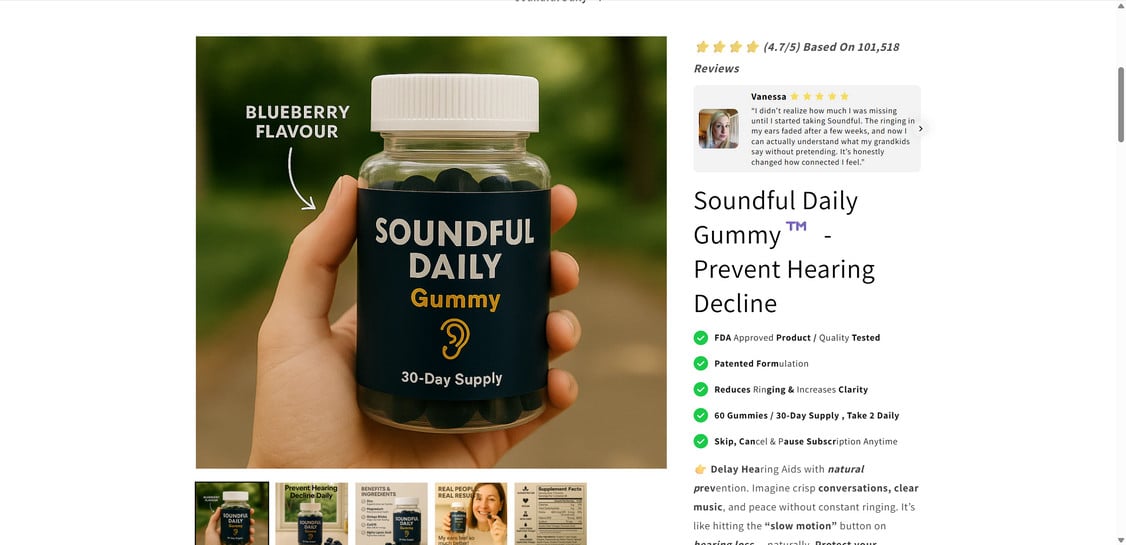Click the green checkmark beside 60 Gummies
This screenshot has width=1126, height=545.
[x=701, y=415]
